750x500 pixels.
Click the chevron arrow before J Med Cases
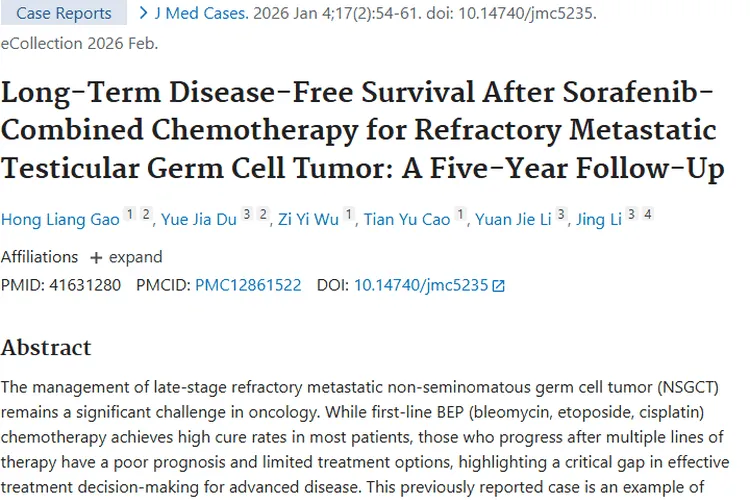coord(144,13)
